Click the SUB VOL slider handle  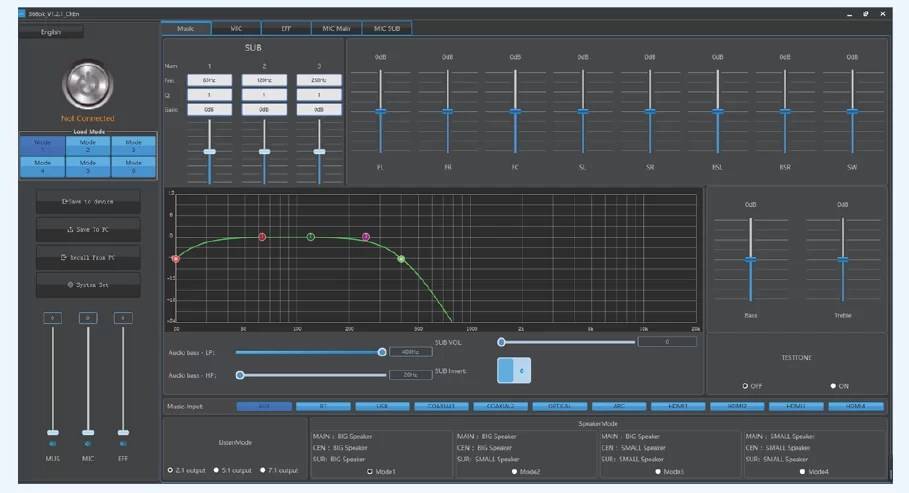(x=501, y=342)
